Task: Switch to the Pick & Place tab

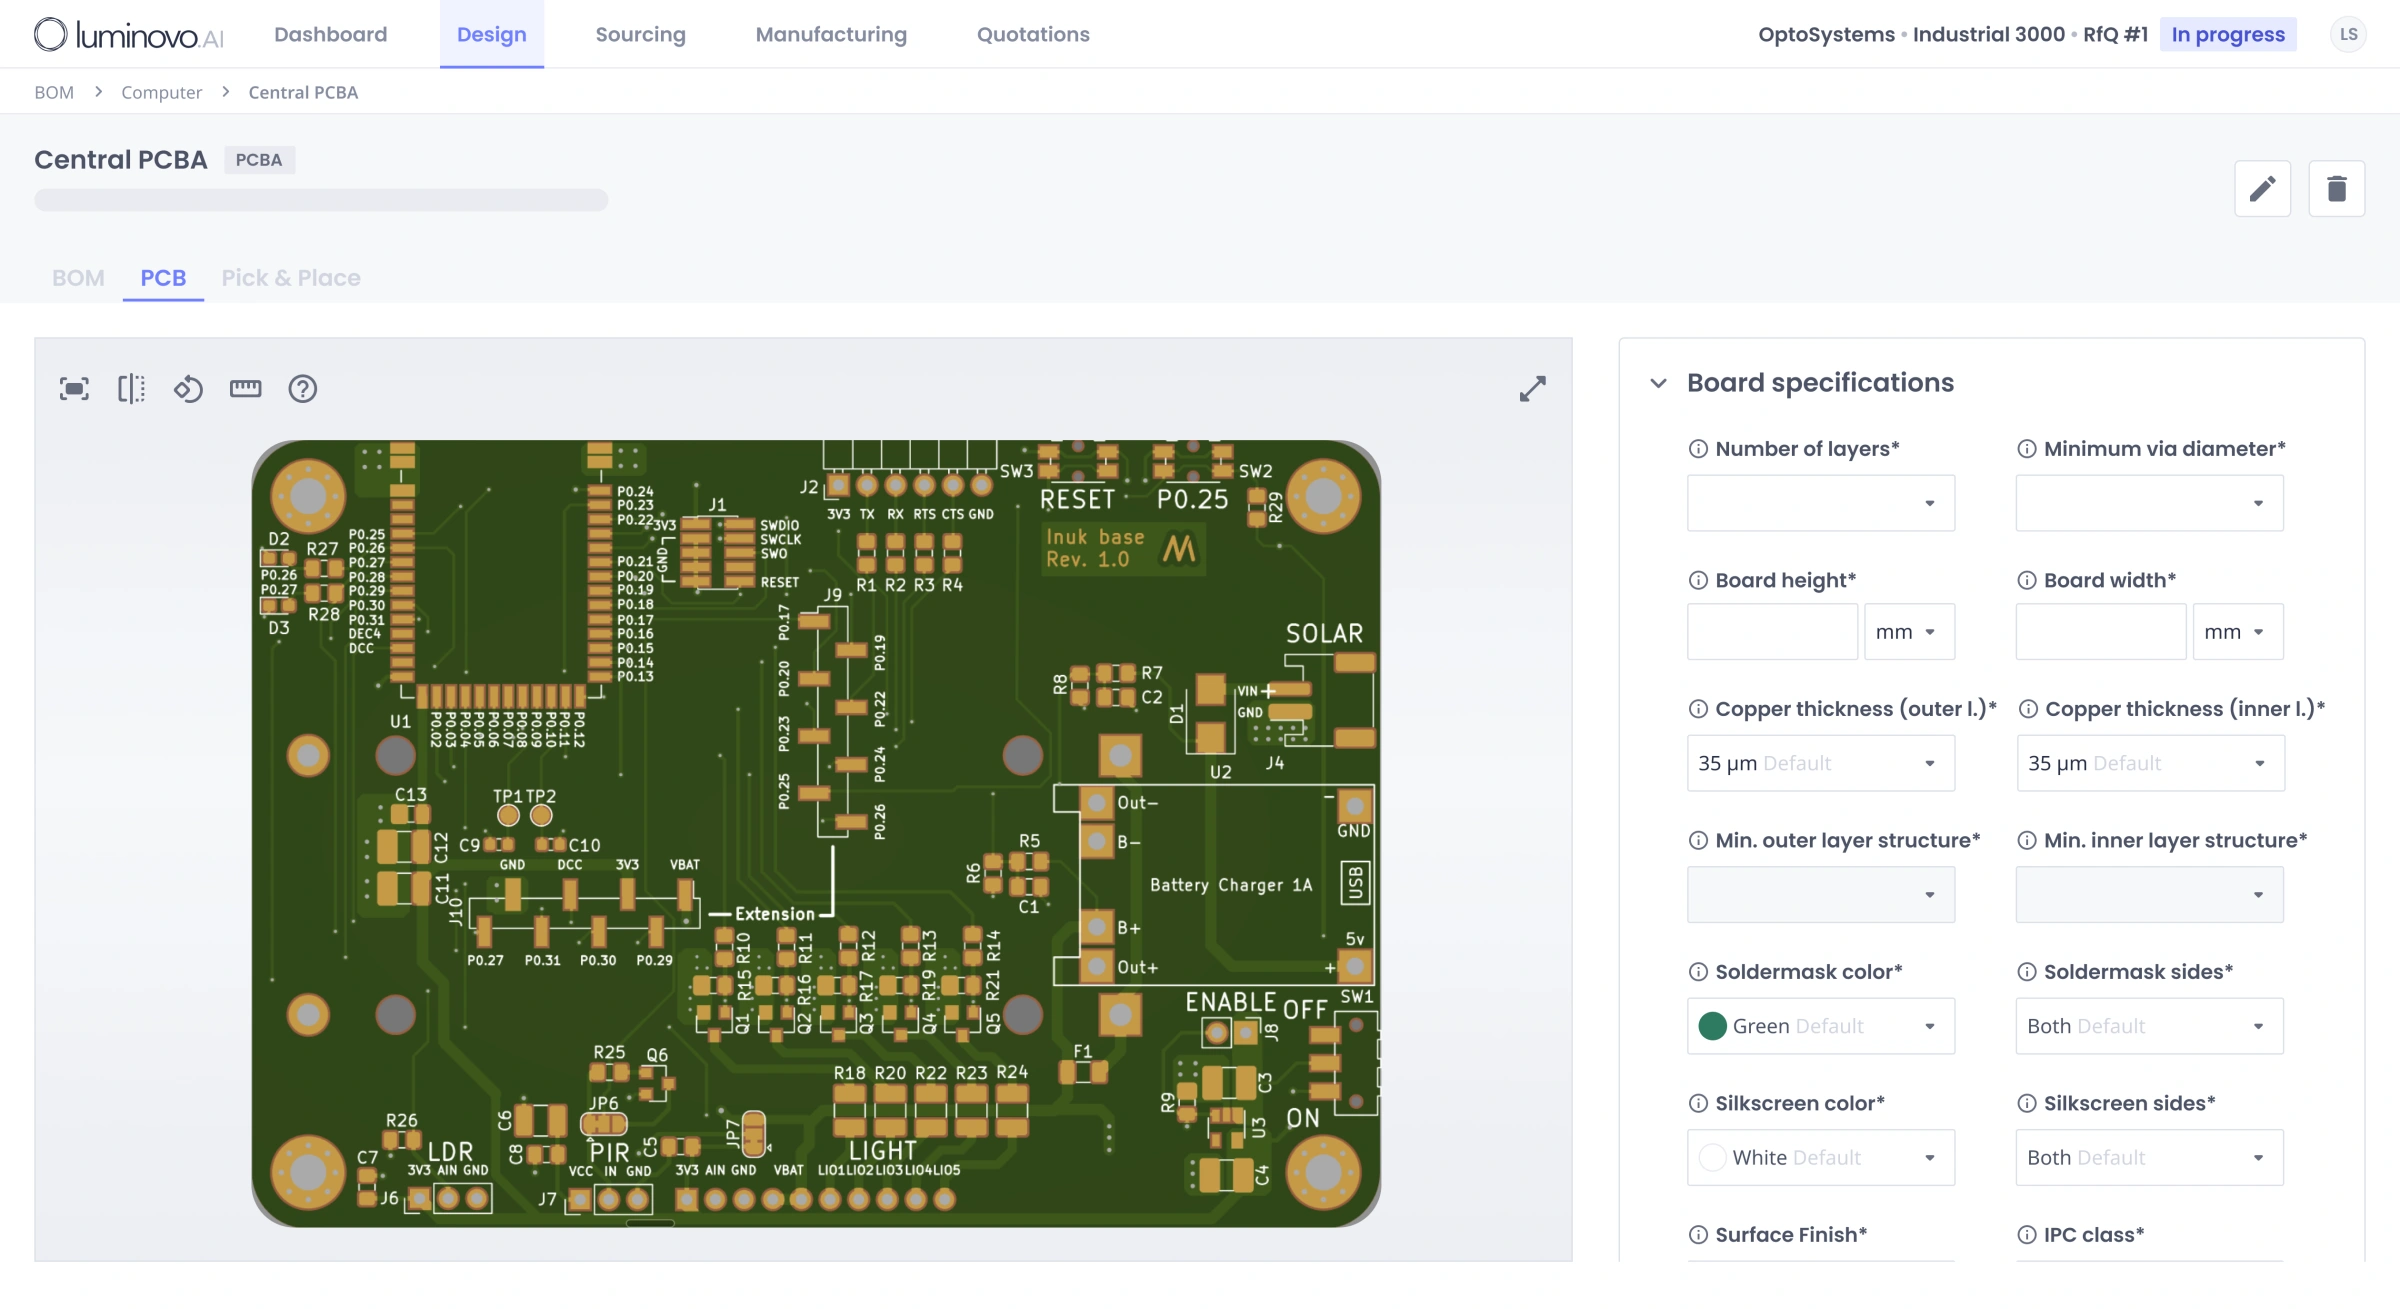Action: tap(290, 278)
